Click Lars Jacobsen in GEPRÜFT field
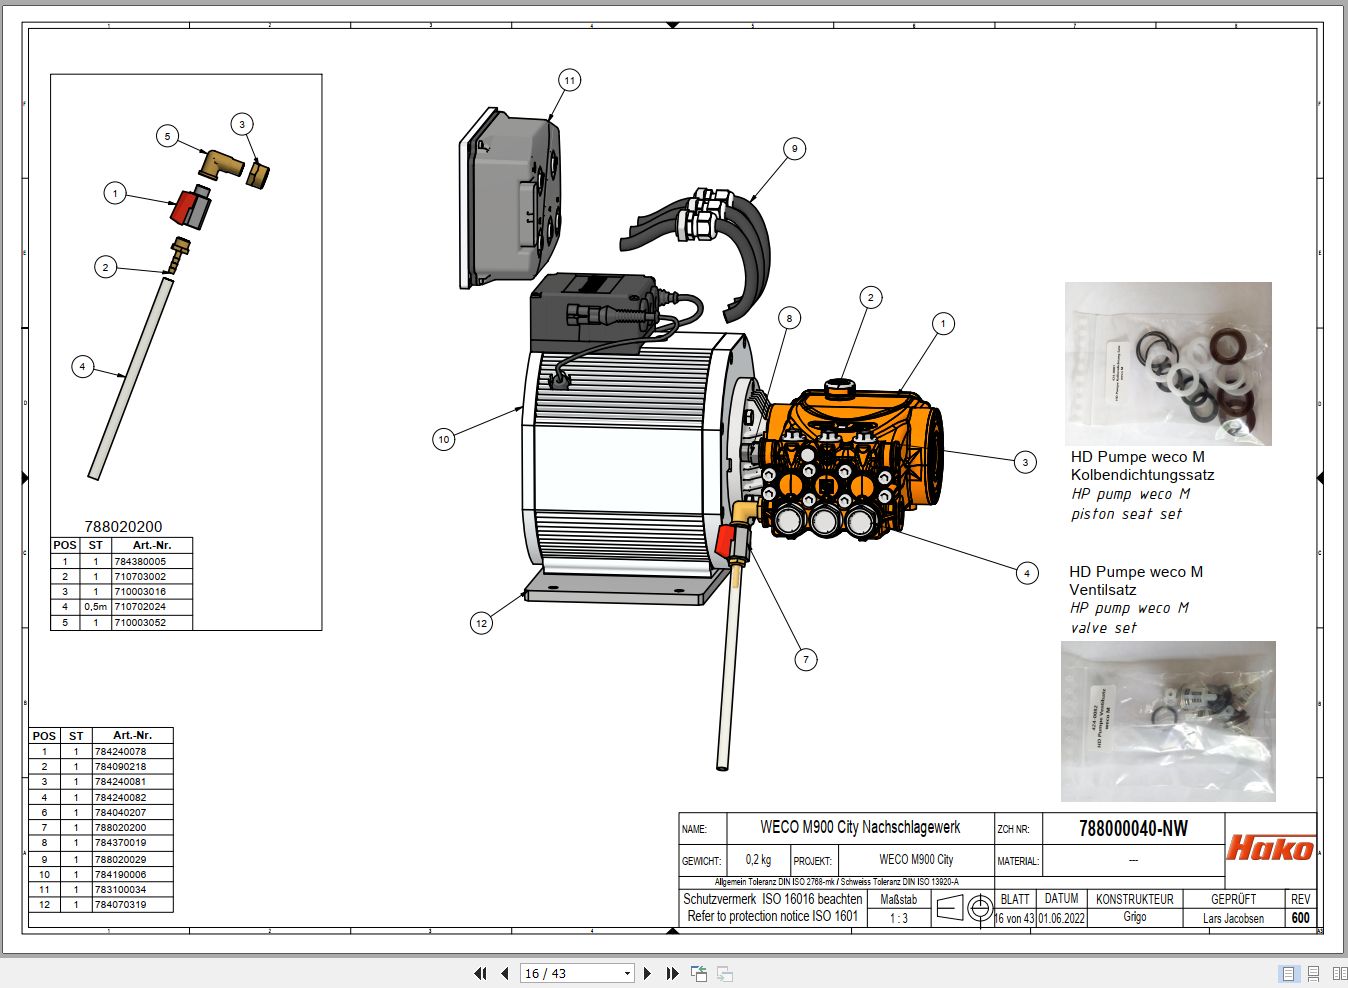The width and height of the screenshot is (1348, 988). click(1233, 918)
